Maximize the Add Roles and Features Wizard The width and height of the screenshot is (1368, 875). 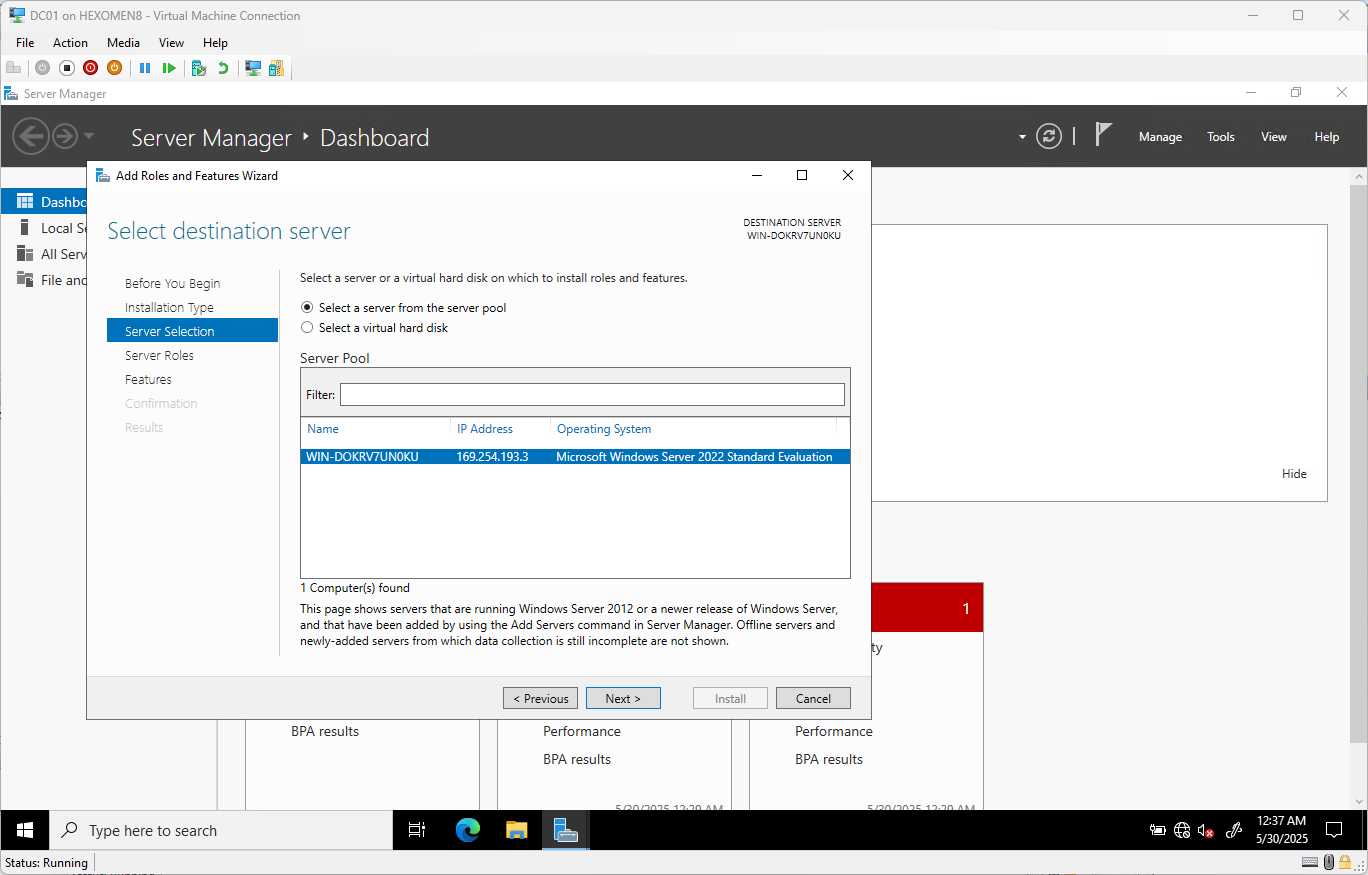tap(802, 175)
